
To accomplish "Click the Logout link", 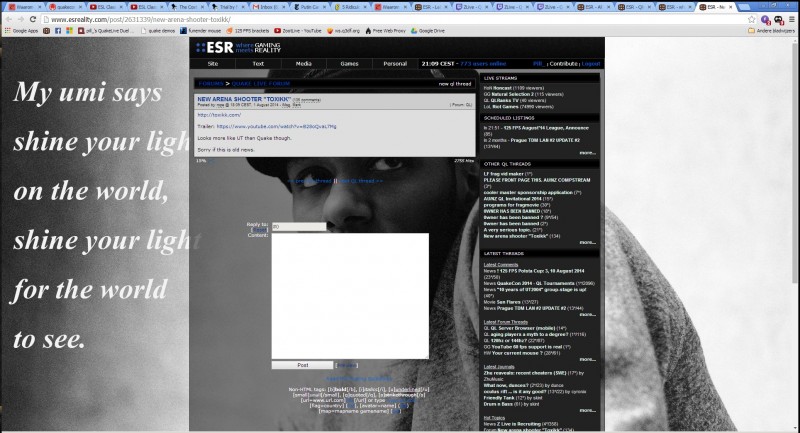I will (x=591, y=63).
